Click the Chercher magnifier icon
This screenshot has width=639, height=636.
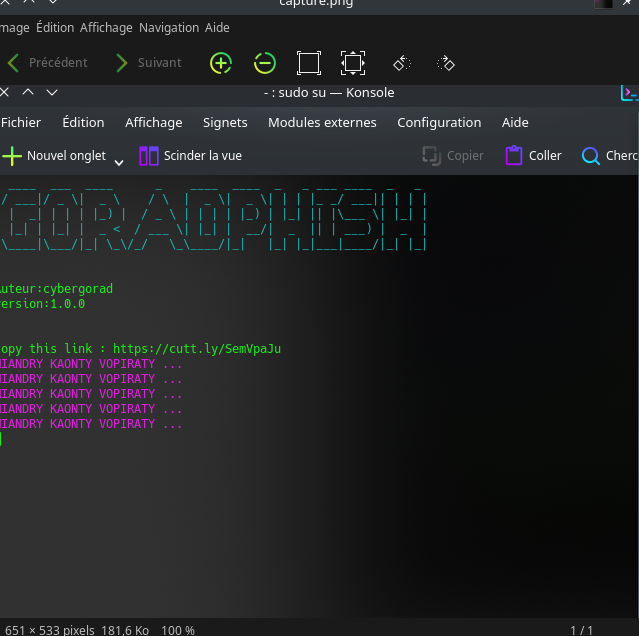[591, 156]
